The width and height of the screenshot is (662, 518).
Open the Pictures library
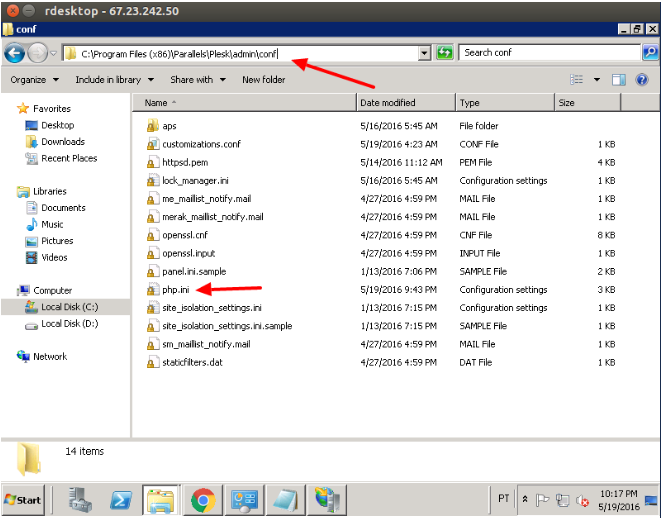[49, 241]
